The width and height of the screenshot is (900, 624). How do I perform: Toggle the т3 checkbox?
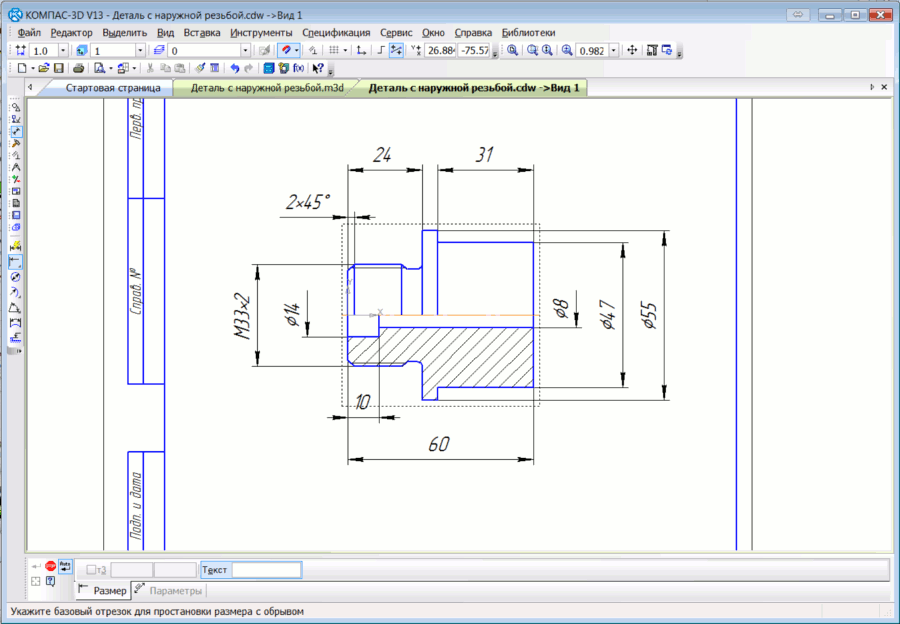91,570
